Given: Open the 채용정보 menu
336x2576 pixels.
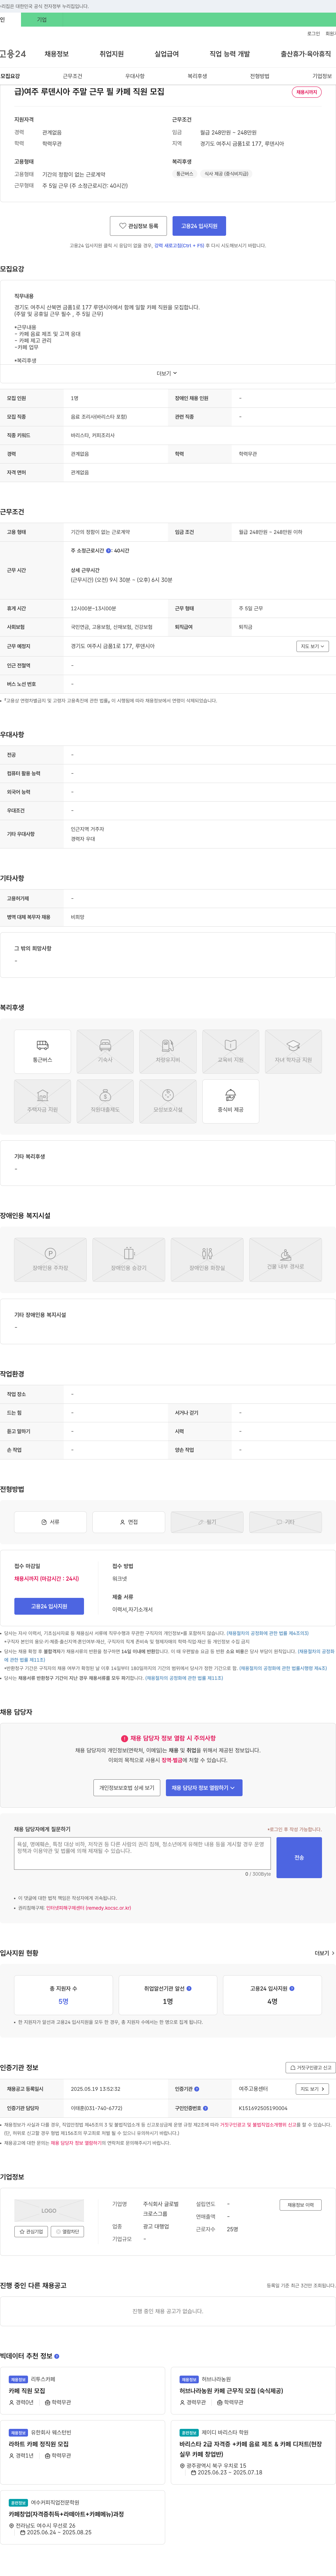Looking at the screenshot, I should tap(57, 54).
